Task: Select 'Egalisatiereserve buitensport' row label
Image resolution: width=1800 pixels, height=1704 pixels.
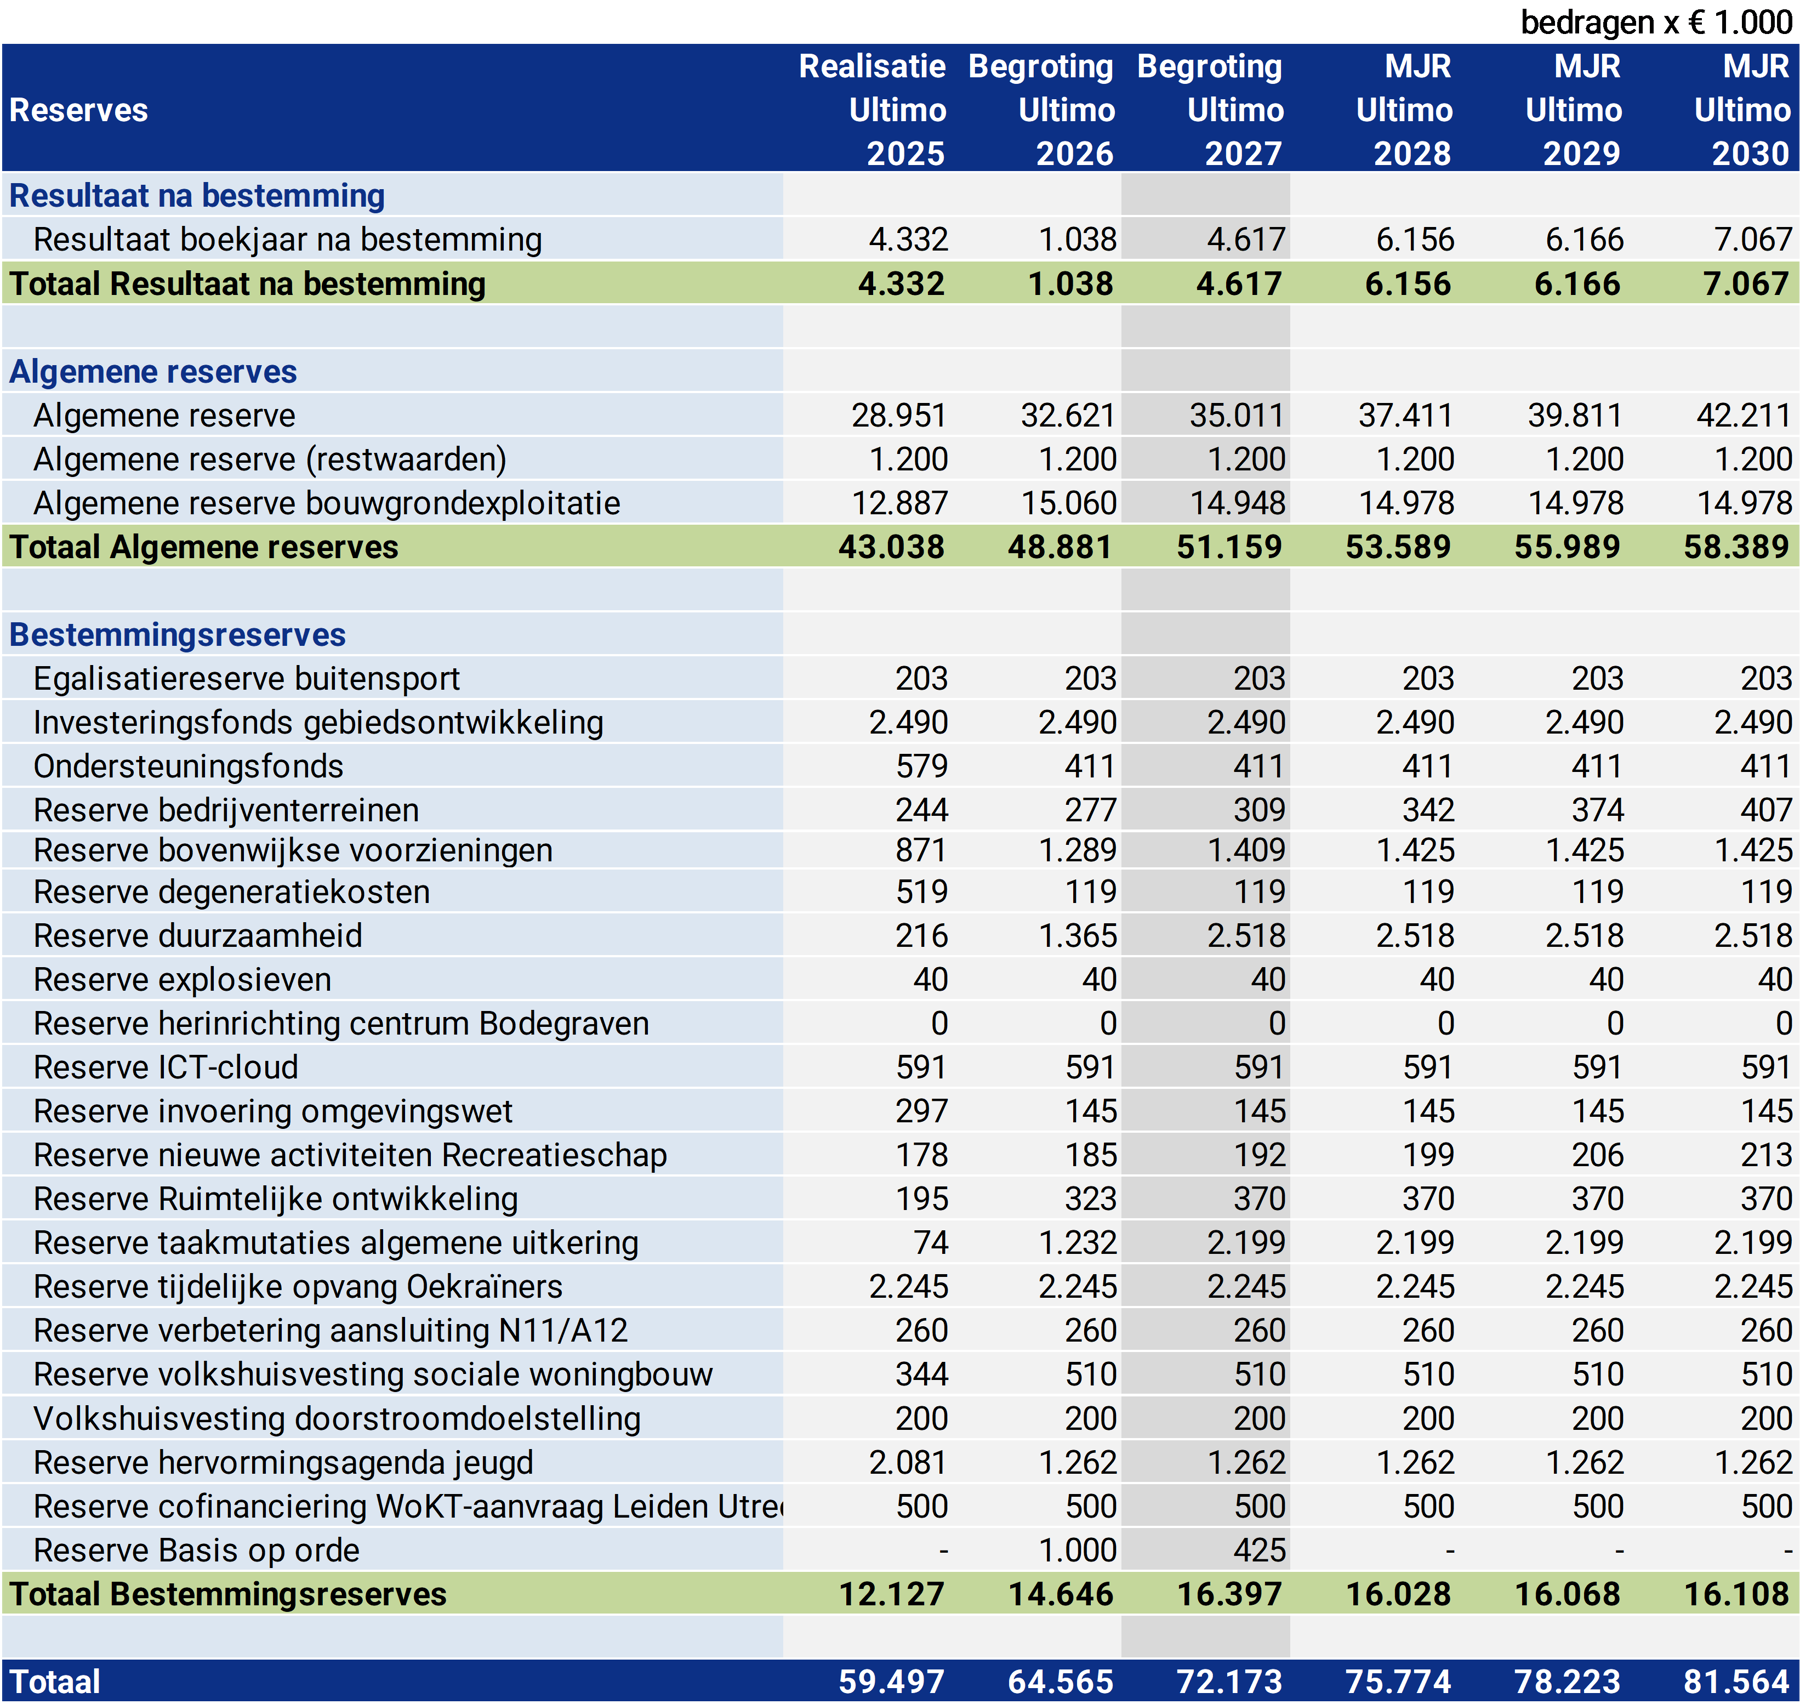Action: (247, 679)
